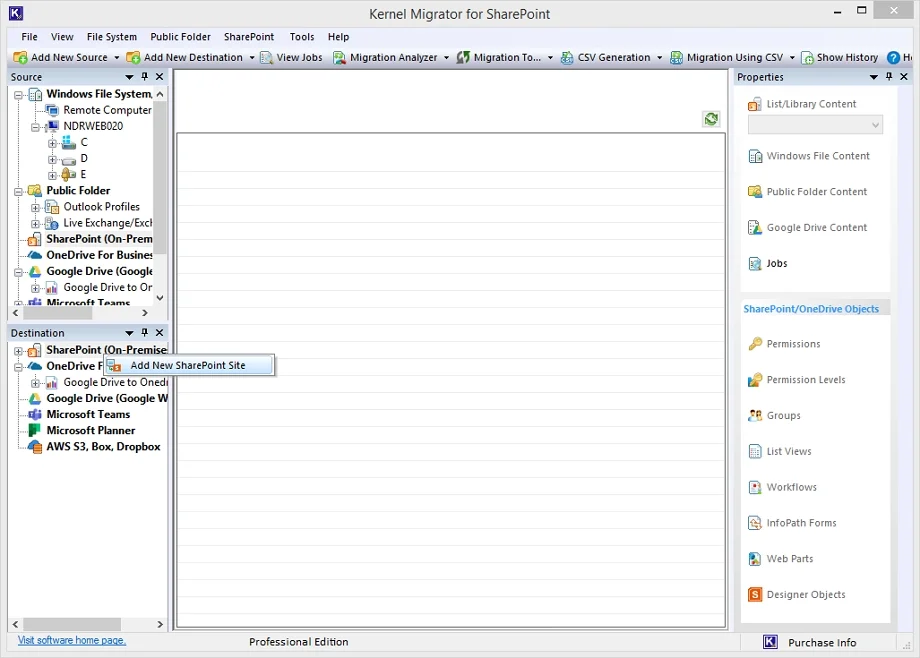Select AWS S3, Box, Dropbox destination
This screenshot has height=658, width=920.
103,447
